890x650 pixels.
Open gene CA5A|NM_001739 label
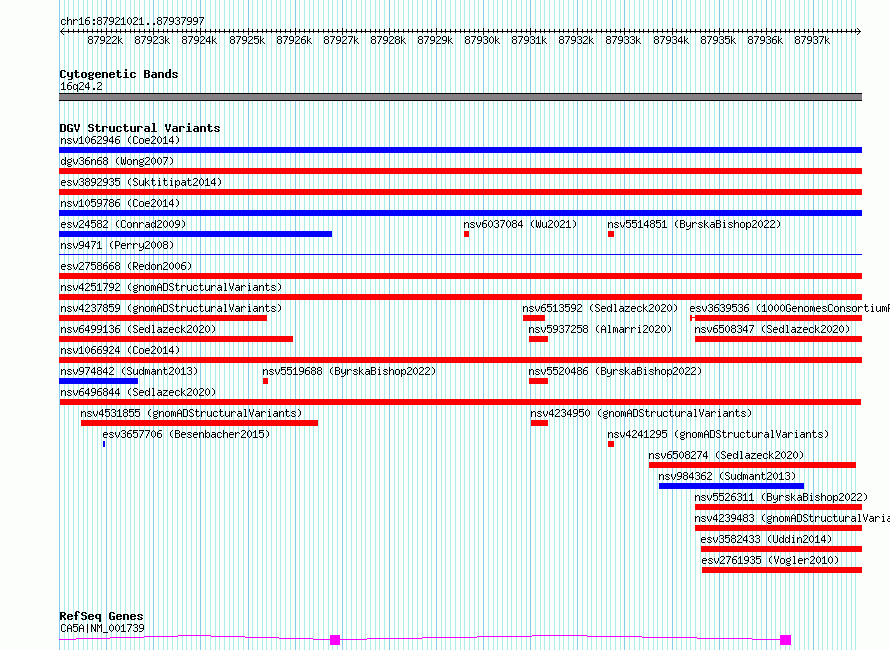click(102, 628)
